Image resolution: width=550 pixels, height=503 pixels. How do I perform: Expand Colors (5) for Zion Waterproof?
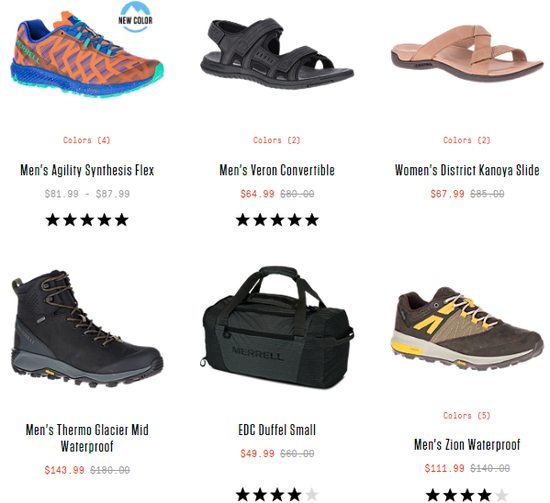[x=467, y=415]
